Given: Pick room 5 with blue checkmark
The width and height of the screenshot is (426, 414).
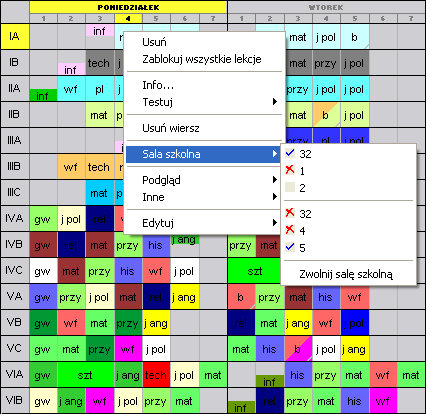Looking at the screenshot, I should pyautogui.click(x=348, y=248).
